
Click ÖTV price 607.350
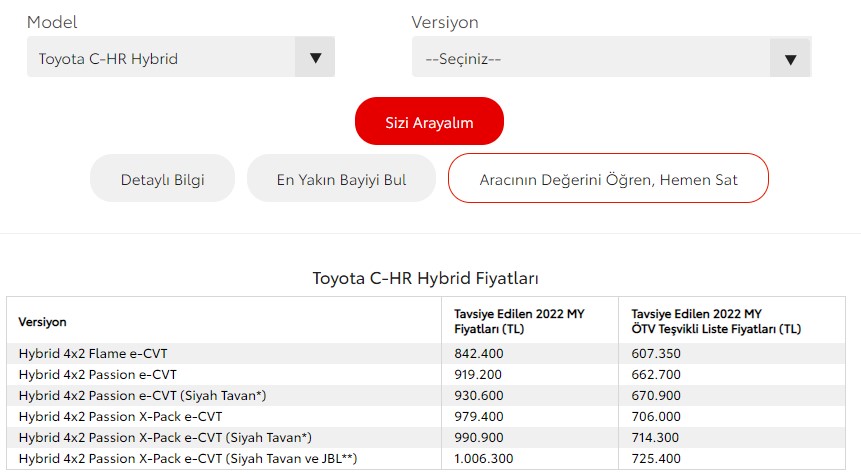(x=656, y=354)
